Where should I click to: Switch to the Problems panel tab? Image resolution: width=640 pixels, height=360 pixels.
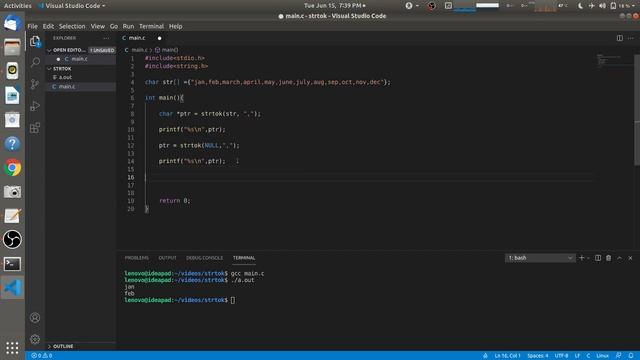tap(137, 258)
